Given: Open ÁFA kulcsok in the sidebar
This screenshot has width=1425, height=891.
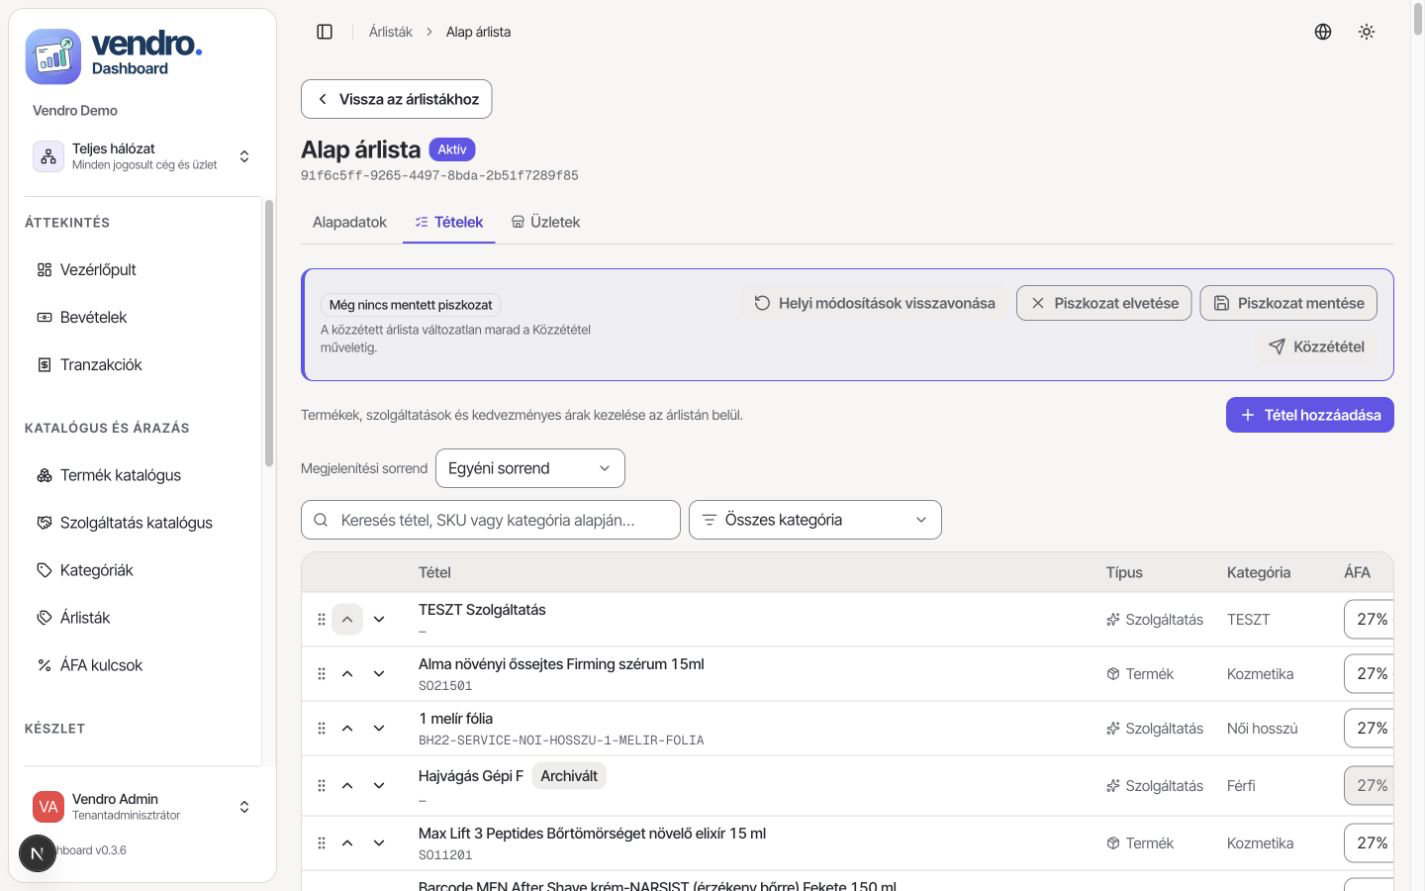Looking at the screenshot, I should (142, 665).
